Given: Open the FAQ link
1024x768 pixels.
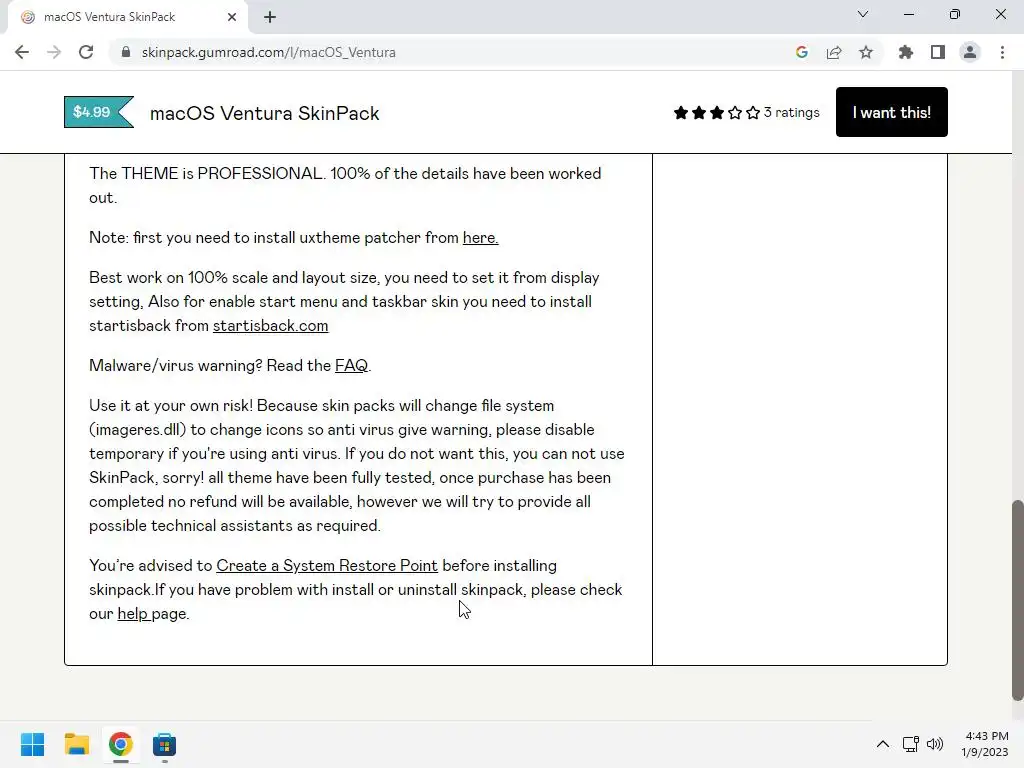Looking at the screenshot, I should coord(351,366).
